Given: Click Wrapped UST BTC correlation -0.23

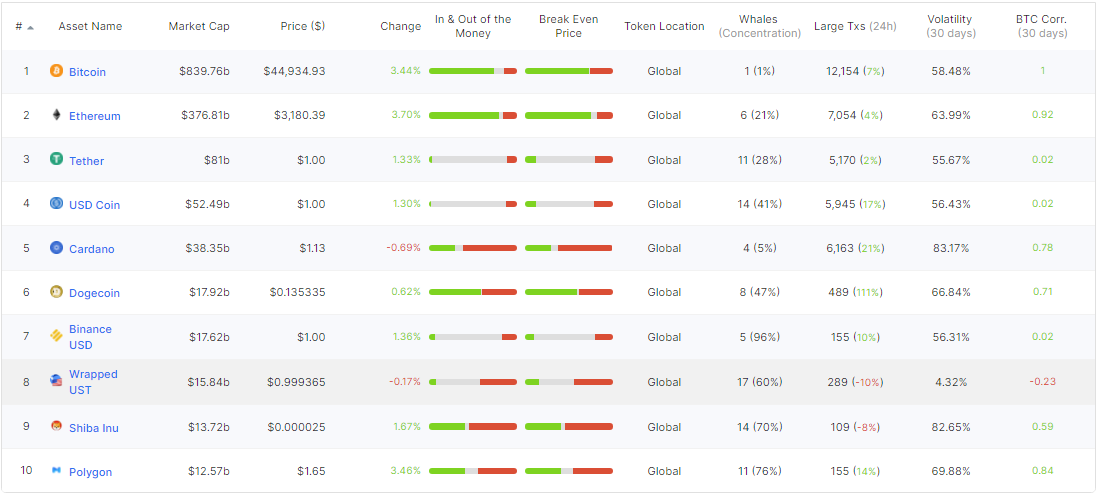Looking at the screenshot, I should point(1042,382).
